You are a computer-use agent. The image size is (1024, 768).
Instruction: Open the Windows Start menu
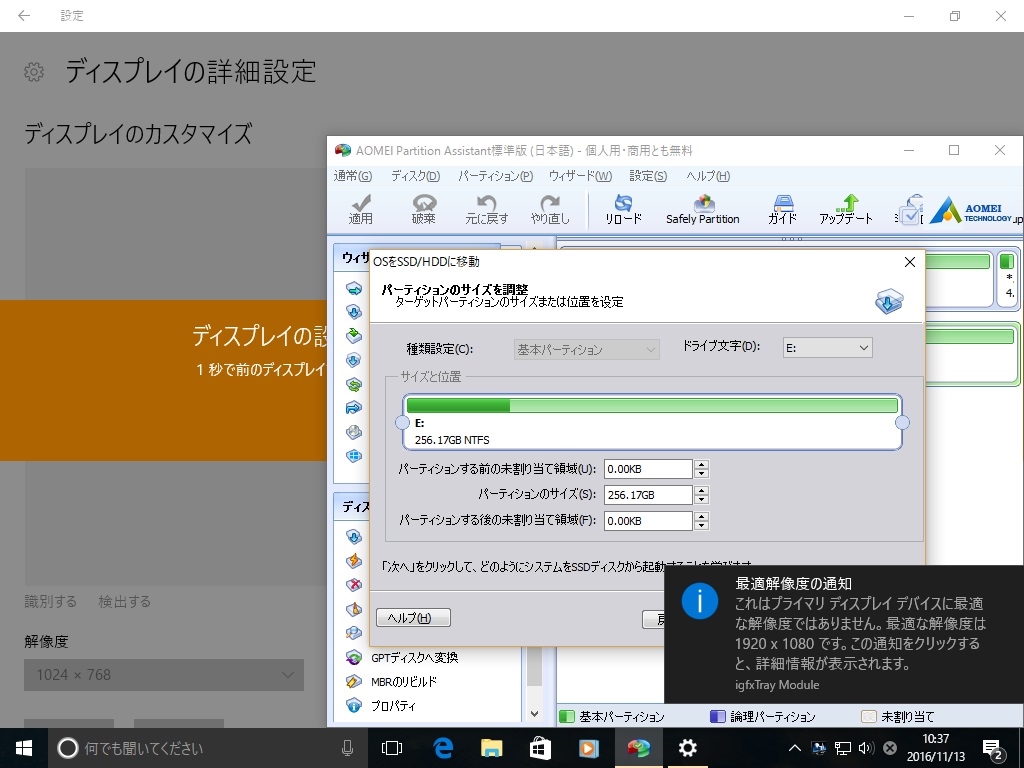pos(24,748)
